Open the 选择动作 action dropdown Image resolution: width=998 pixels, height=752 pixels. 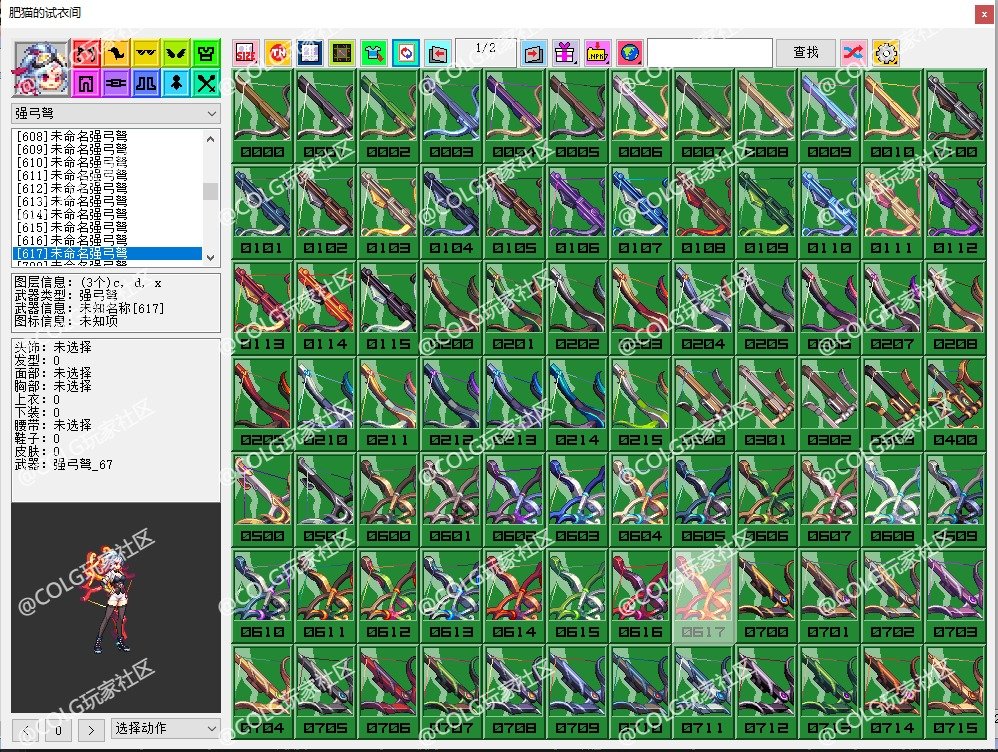pos(165,728)
